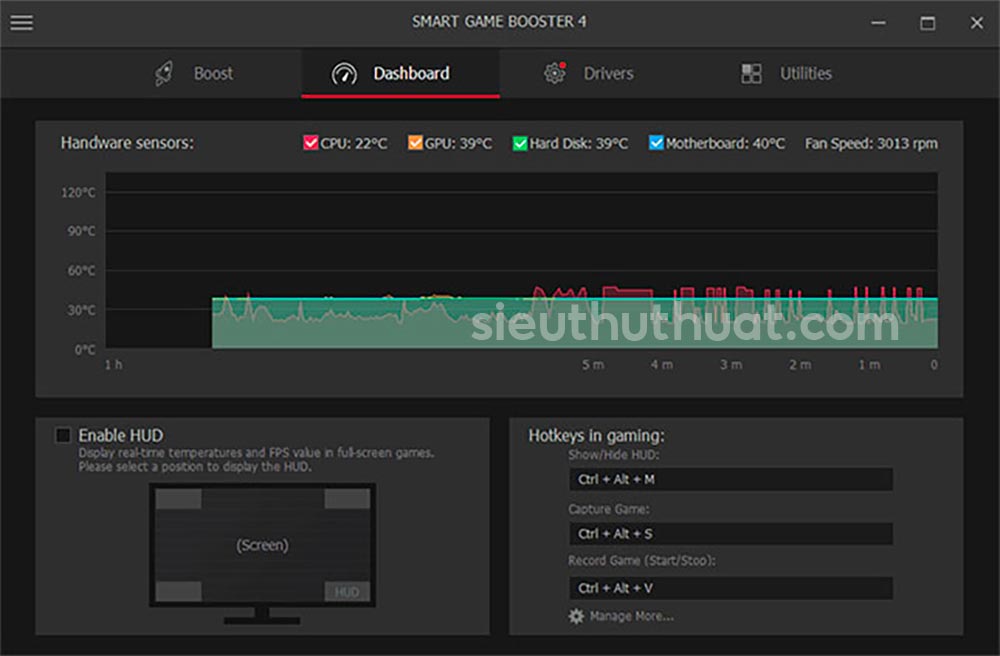Open the hamburger menu icon

pos(21,22)
